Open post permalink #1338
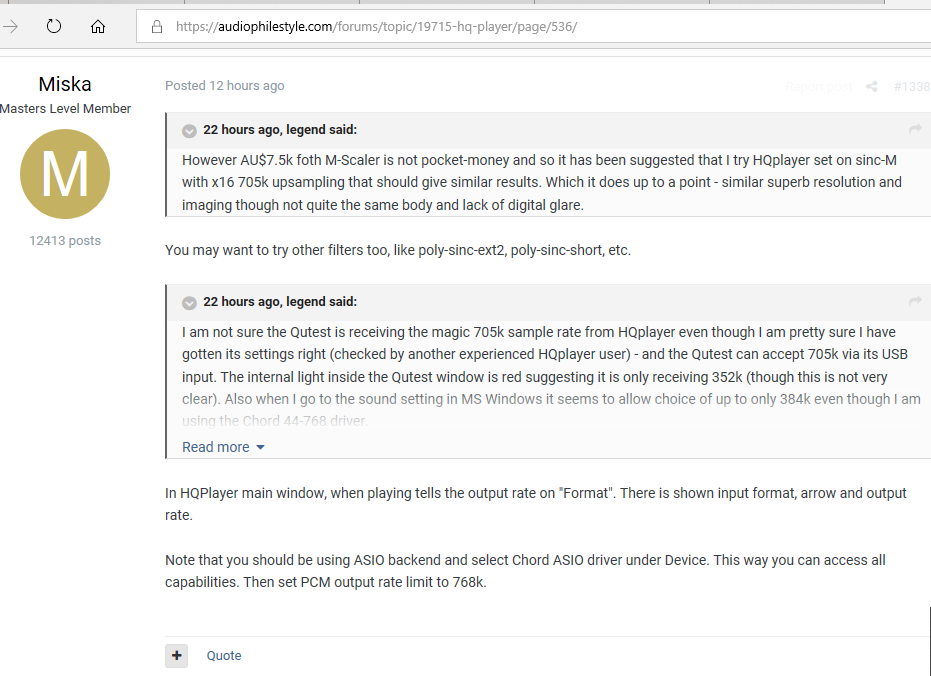 pos(912,87)
